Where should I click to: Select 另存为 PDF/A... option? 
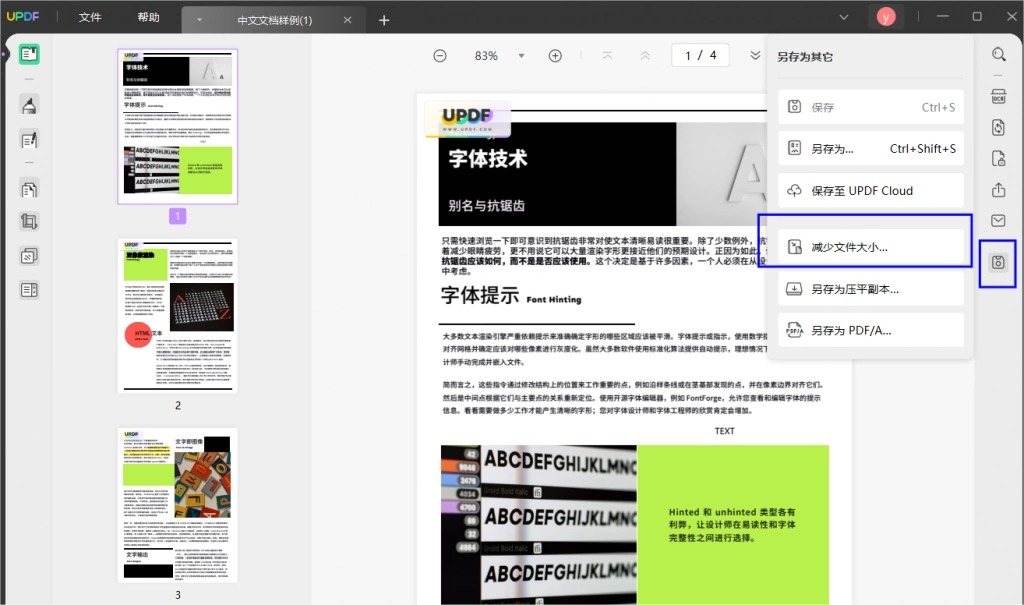[871, 331]
